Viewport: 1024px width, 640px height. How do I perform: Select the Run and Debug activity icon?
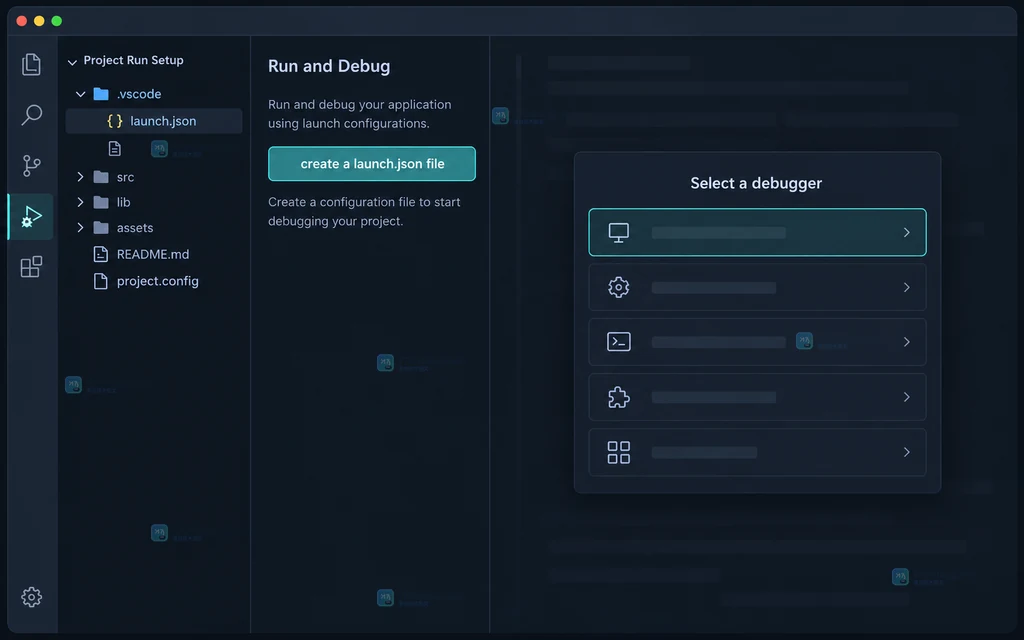pyautogui.click(x=31, y=217)
